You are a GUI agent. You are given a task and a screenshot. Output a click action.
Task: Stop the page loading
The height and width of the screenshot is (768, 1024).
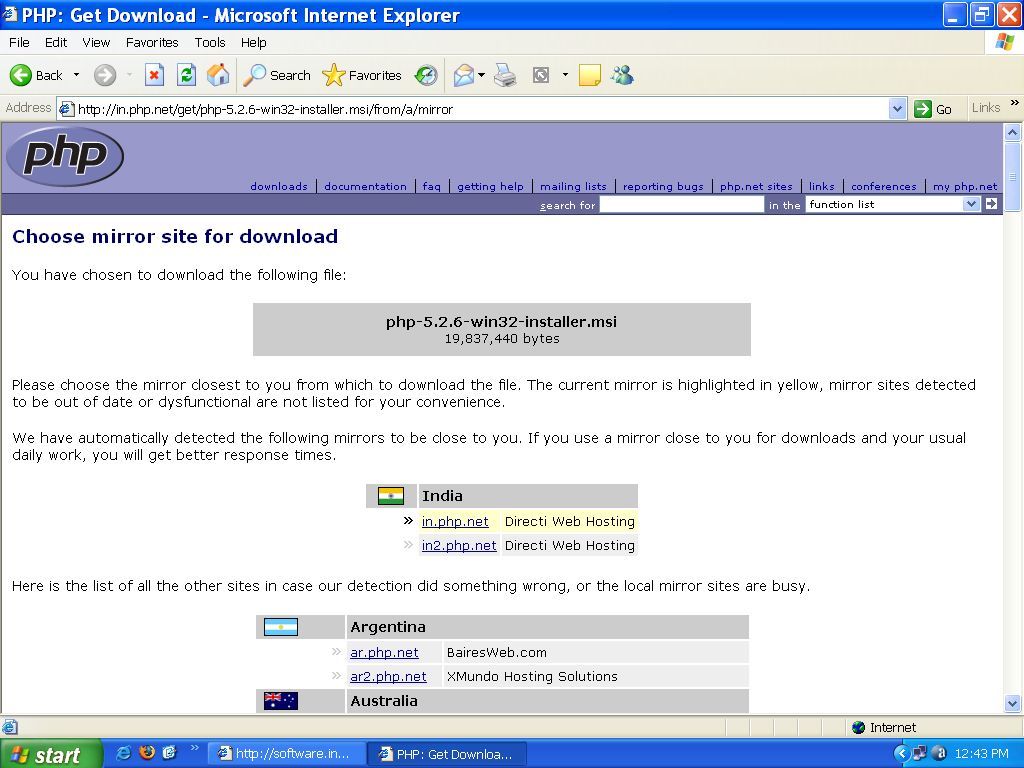pos(154,75)
